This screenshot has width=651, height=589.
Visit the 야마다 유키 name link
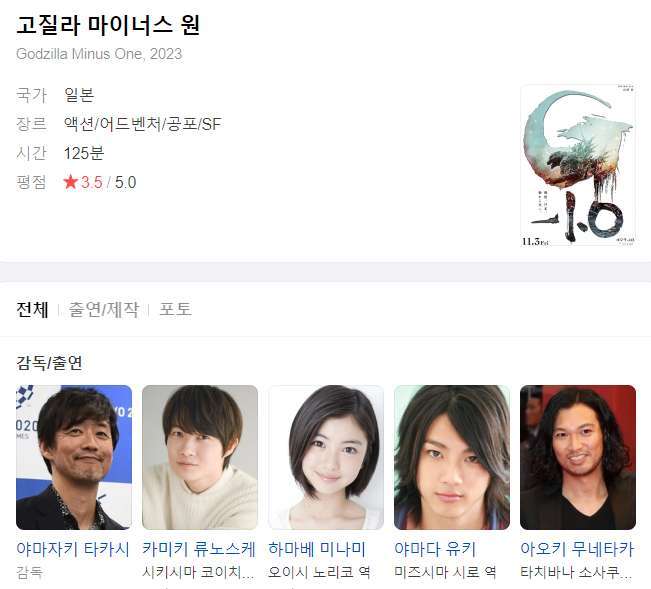point(435,549)
